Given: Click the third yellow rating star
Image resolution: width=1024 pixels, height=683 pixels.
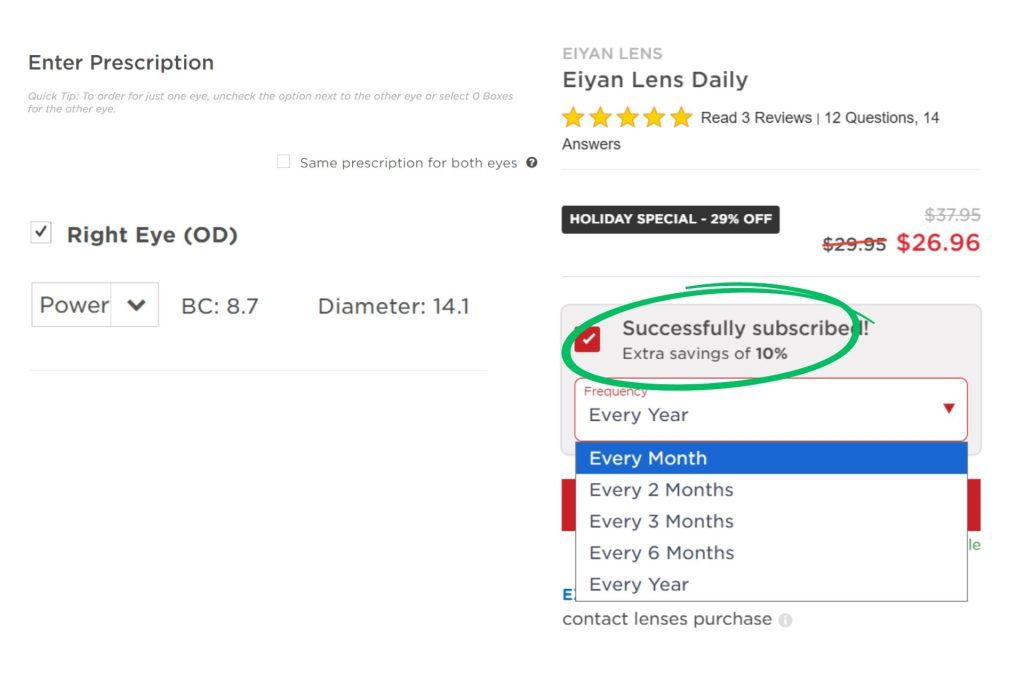Looking at the screenshot, I should pyautogui.click(x=627, y=118).
